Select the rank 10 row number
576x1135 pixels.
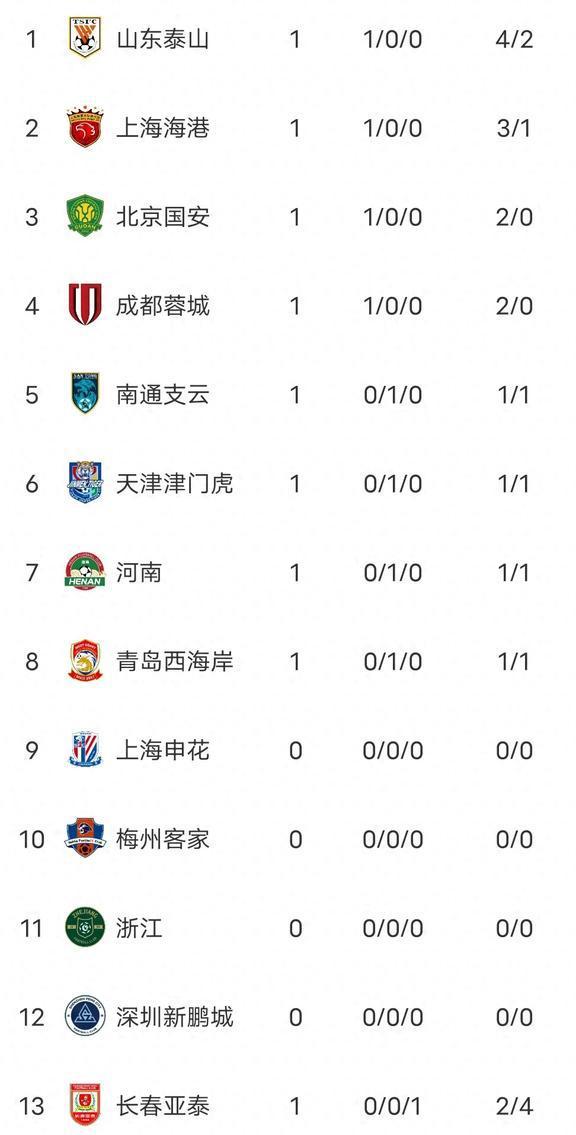32,839
